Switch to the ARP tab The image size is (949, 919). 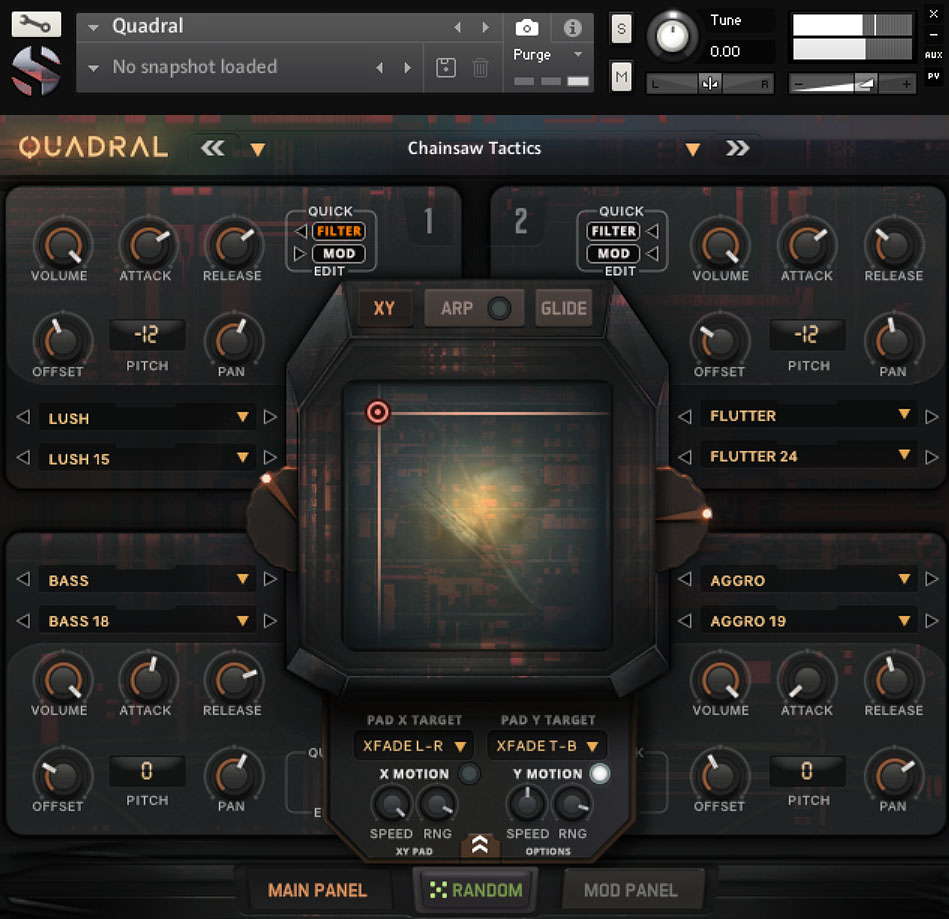(x=456, y=308)
